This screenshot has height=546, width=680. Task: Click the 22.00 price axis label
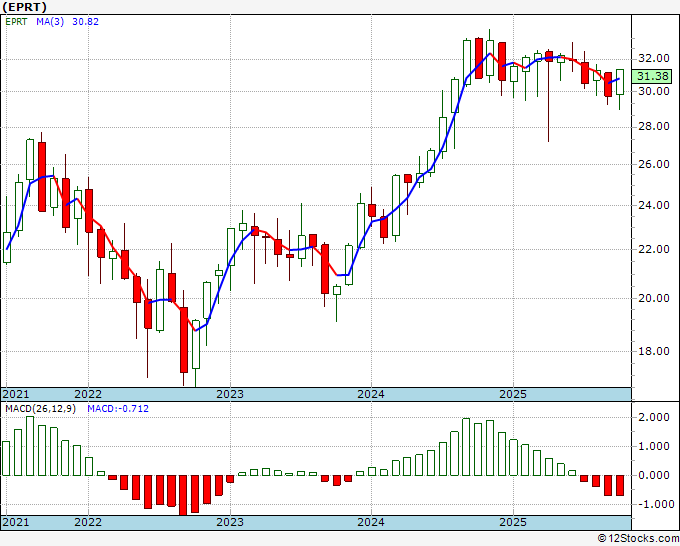tap(654, 249)
